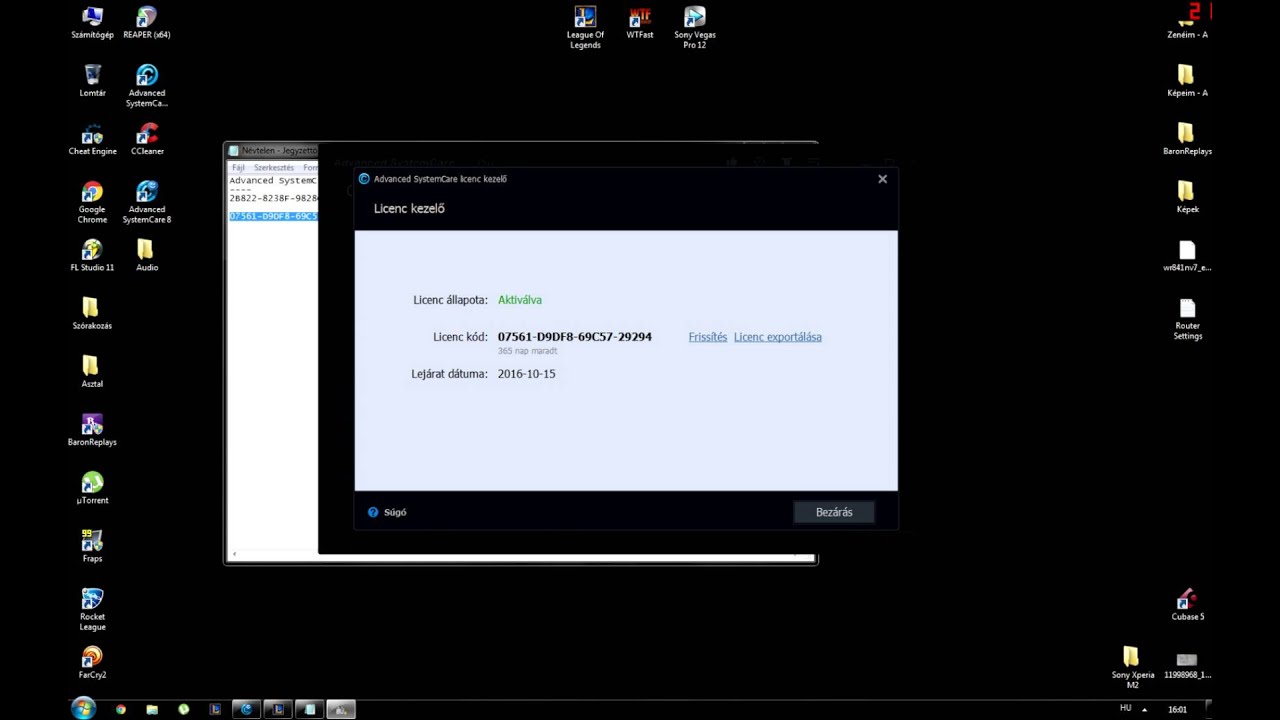Show hidden system tray icons
Viewport: 1280px width, 720px height.
pos(1144,709)
